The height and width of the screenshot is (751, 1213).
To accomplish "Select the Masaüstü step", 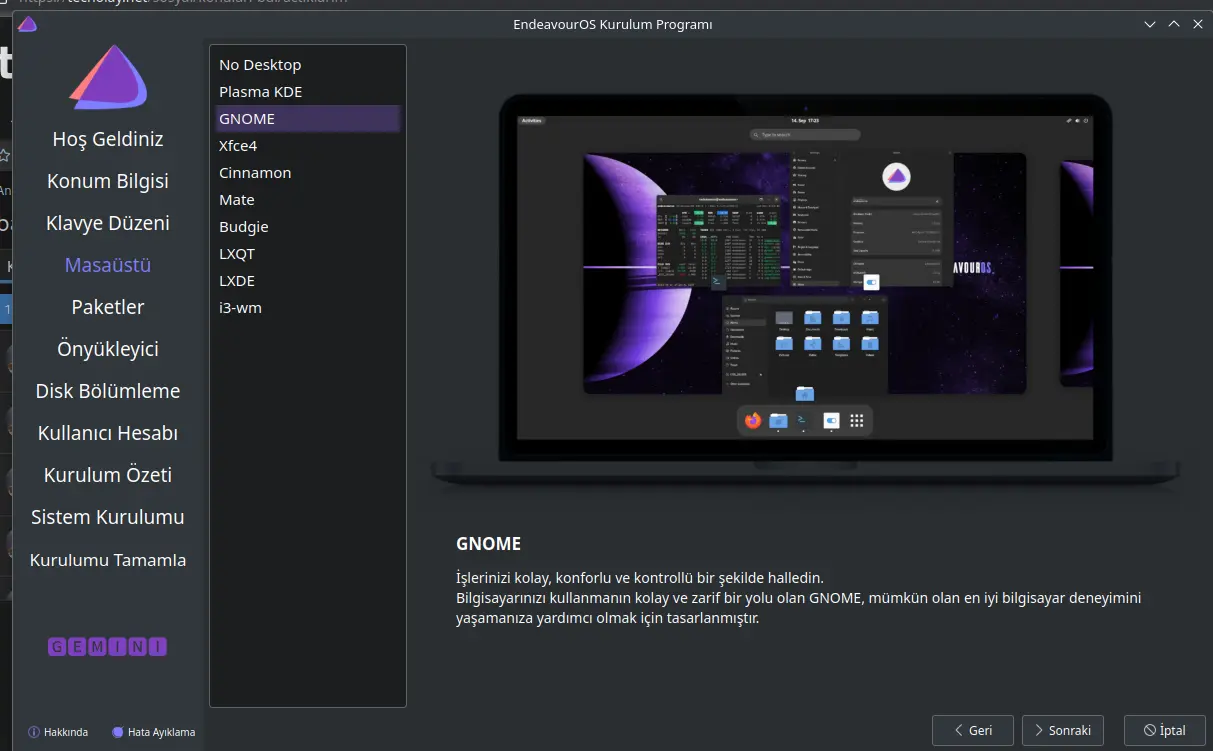I will (108, 265).
